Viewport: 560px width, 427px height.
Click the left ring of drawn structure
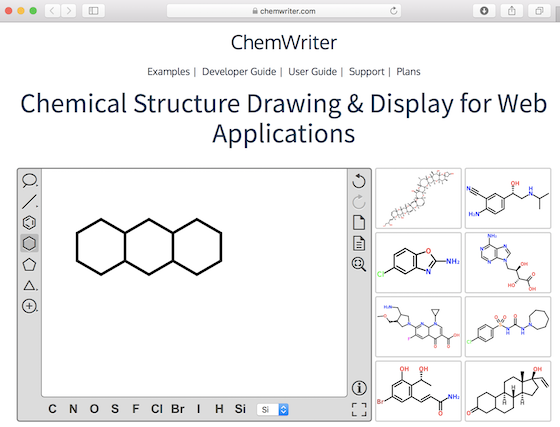click(101, 247)
